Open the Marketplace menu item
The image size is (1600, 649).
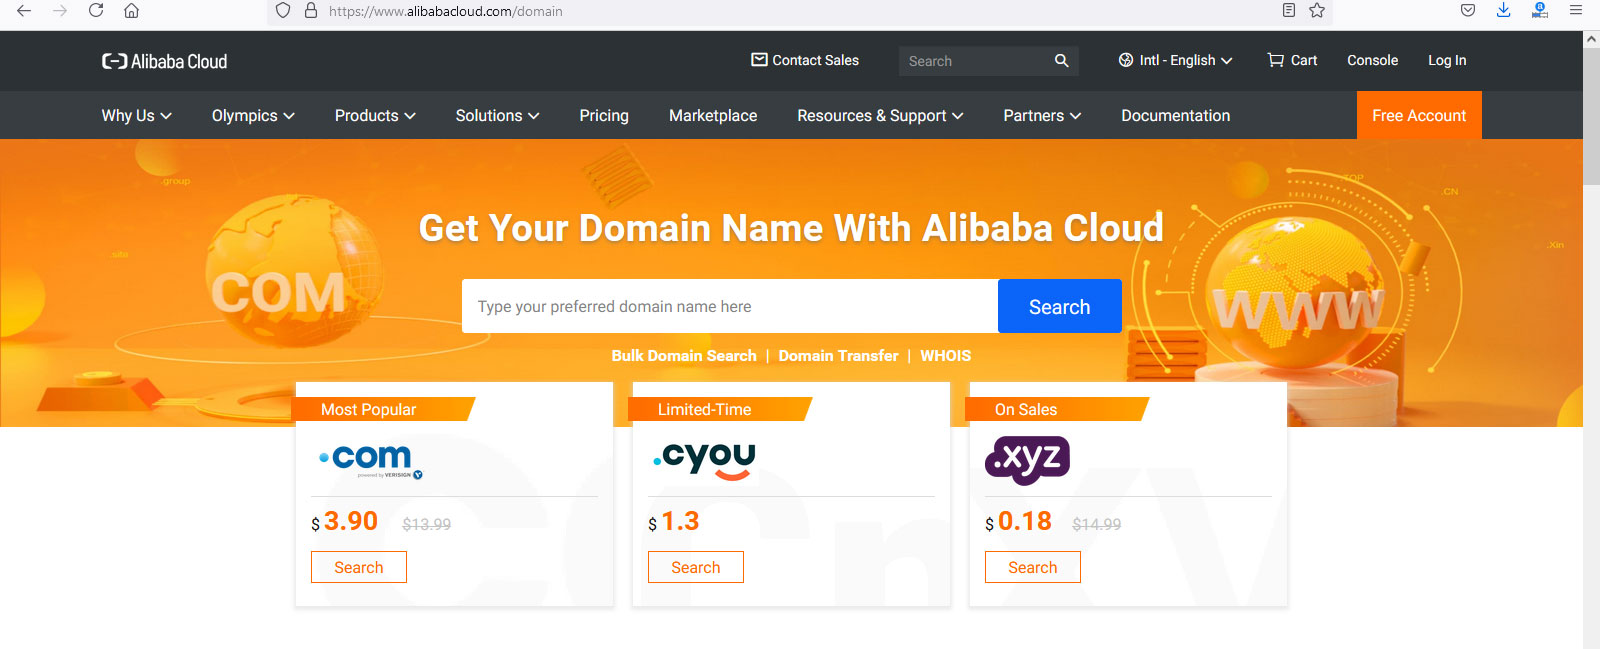click(x=713, y=116)
